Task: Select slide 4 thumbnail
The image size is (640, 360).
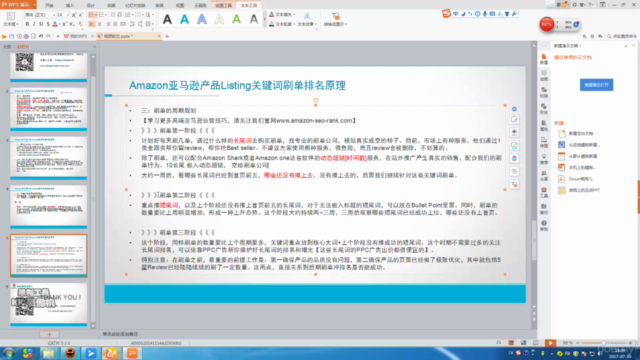Action: [x=49, y=207]
